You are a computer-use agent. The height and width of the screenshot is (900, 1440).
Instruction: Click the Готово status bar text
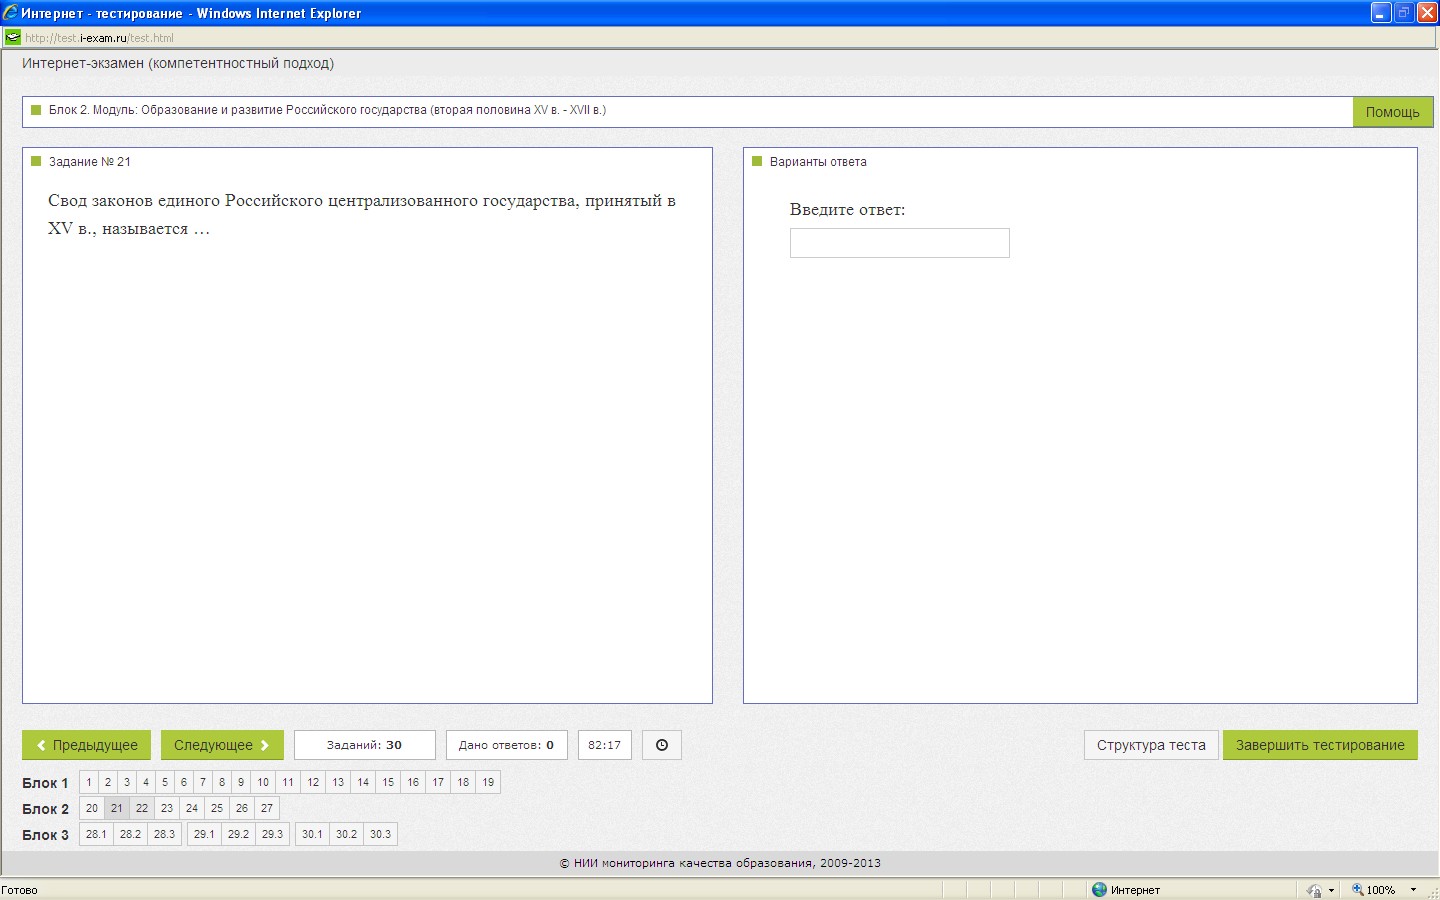tap(19, 890)
